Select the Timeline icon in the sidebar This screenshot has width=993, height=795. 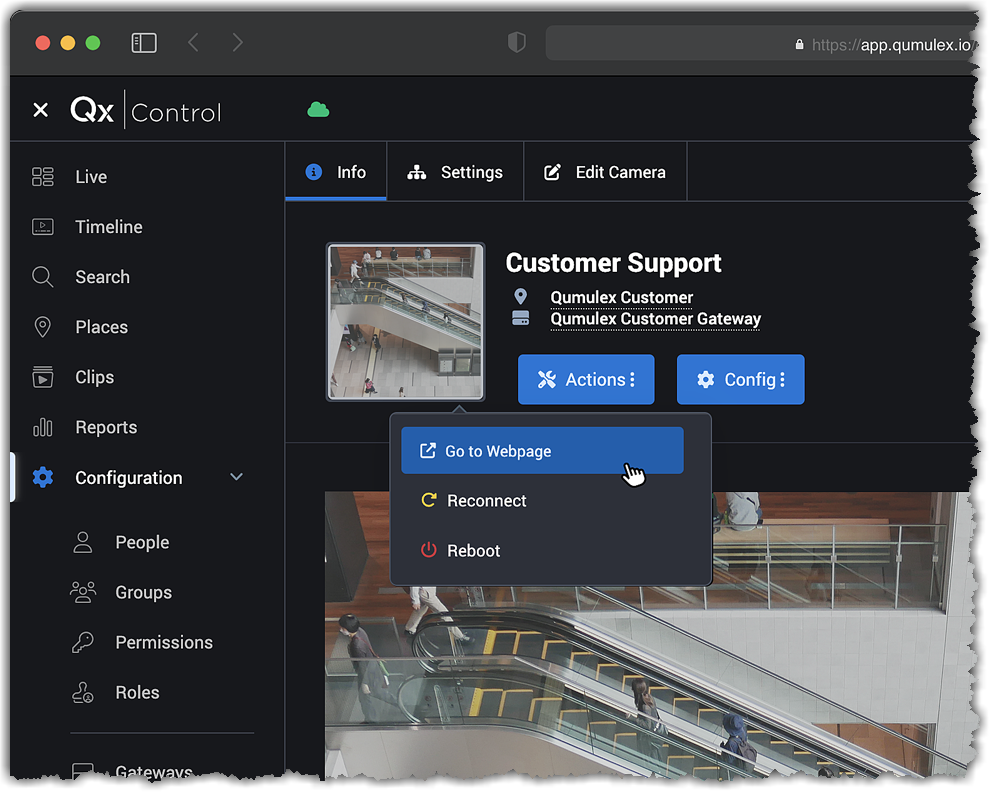[43, 226]
